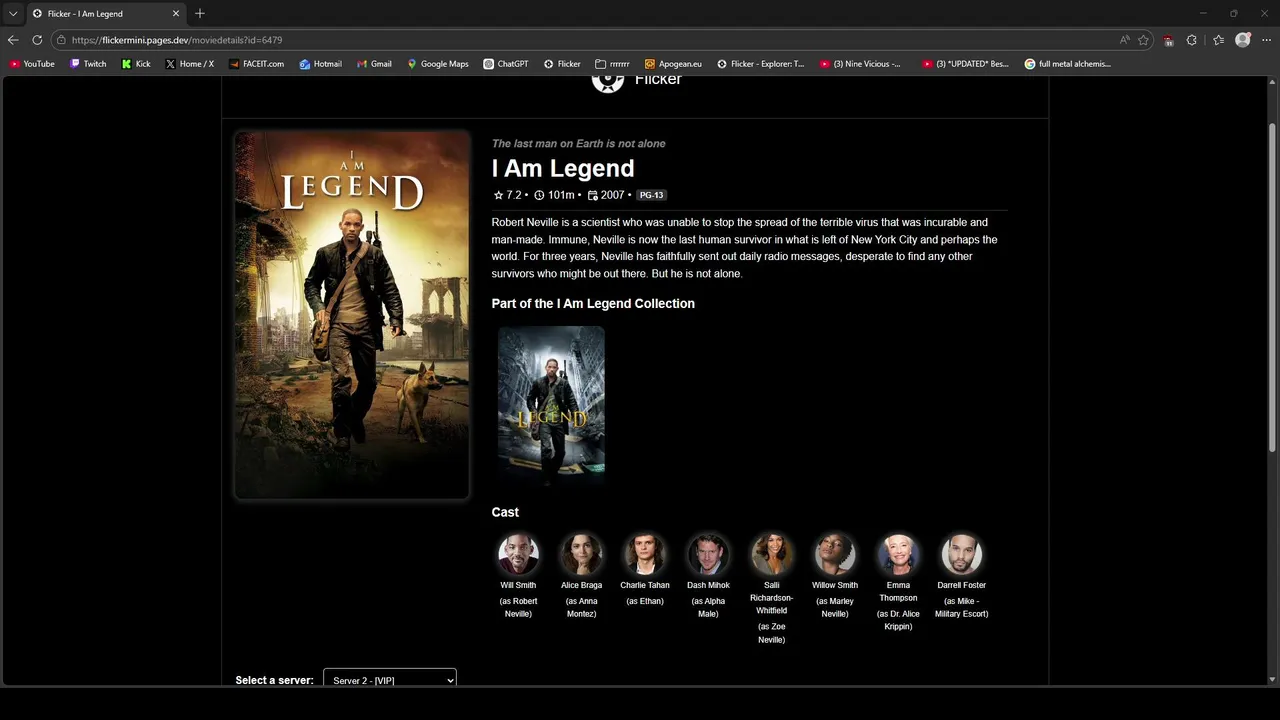Open the Kick bookmark

tap(136, 64)
